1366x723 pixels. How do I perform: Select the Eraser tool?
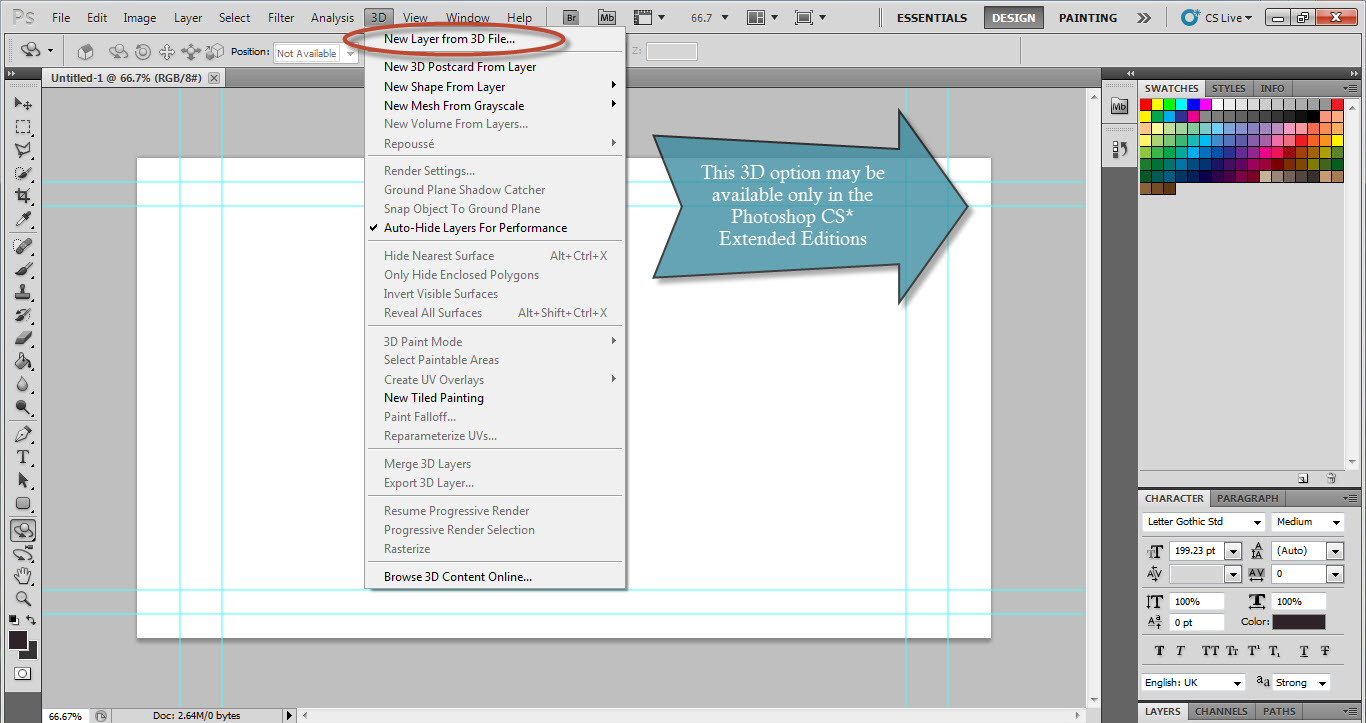pyautogui.click(x=22, y=338)
